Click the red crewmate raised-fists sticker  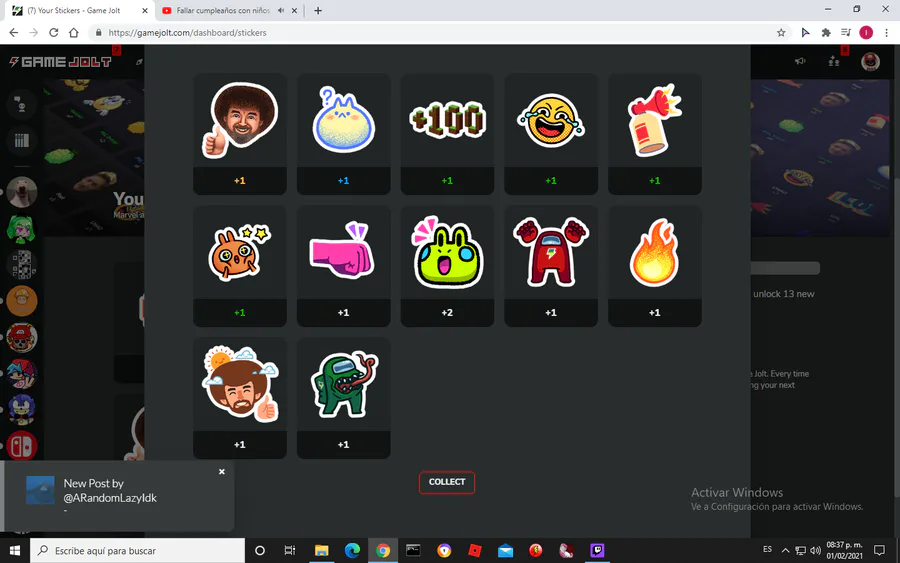[x=551, y=253]
